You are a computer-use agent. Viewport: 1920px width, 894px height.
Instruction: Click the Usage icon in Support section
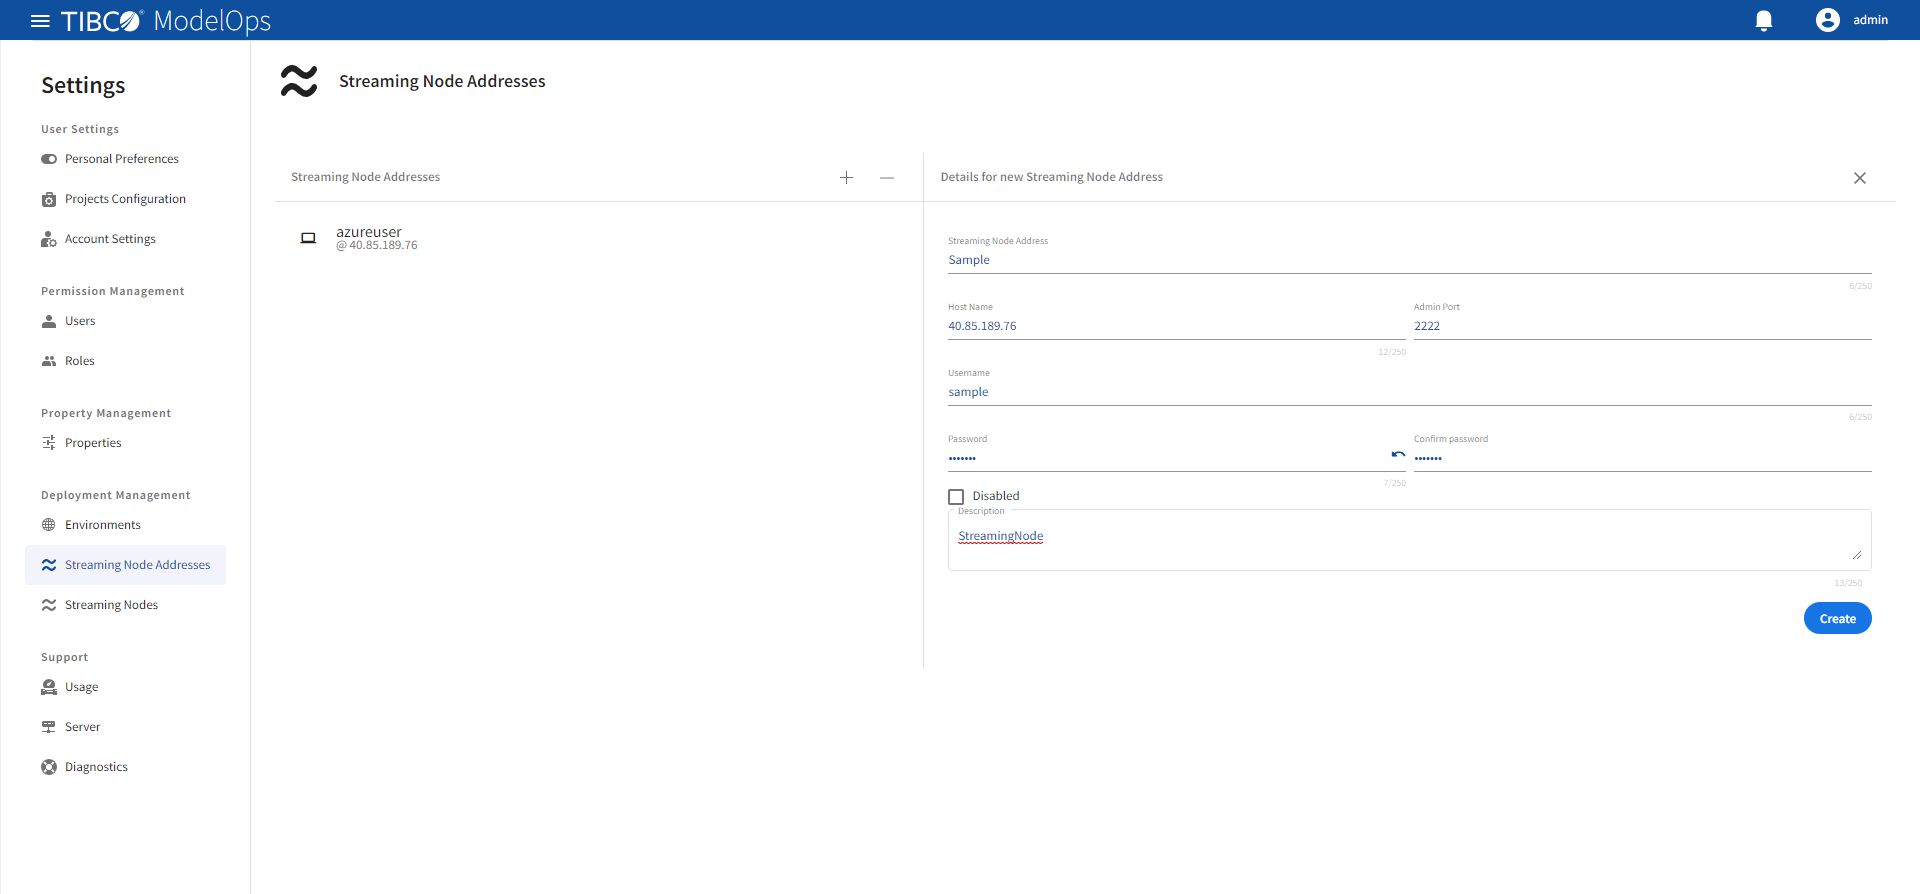point(49,687)
